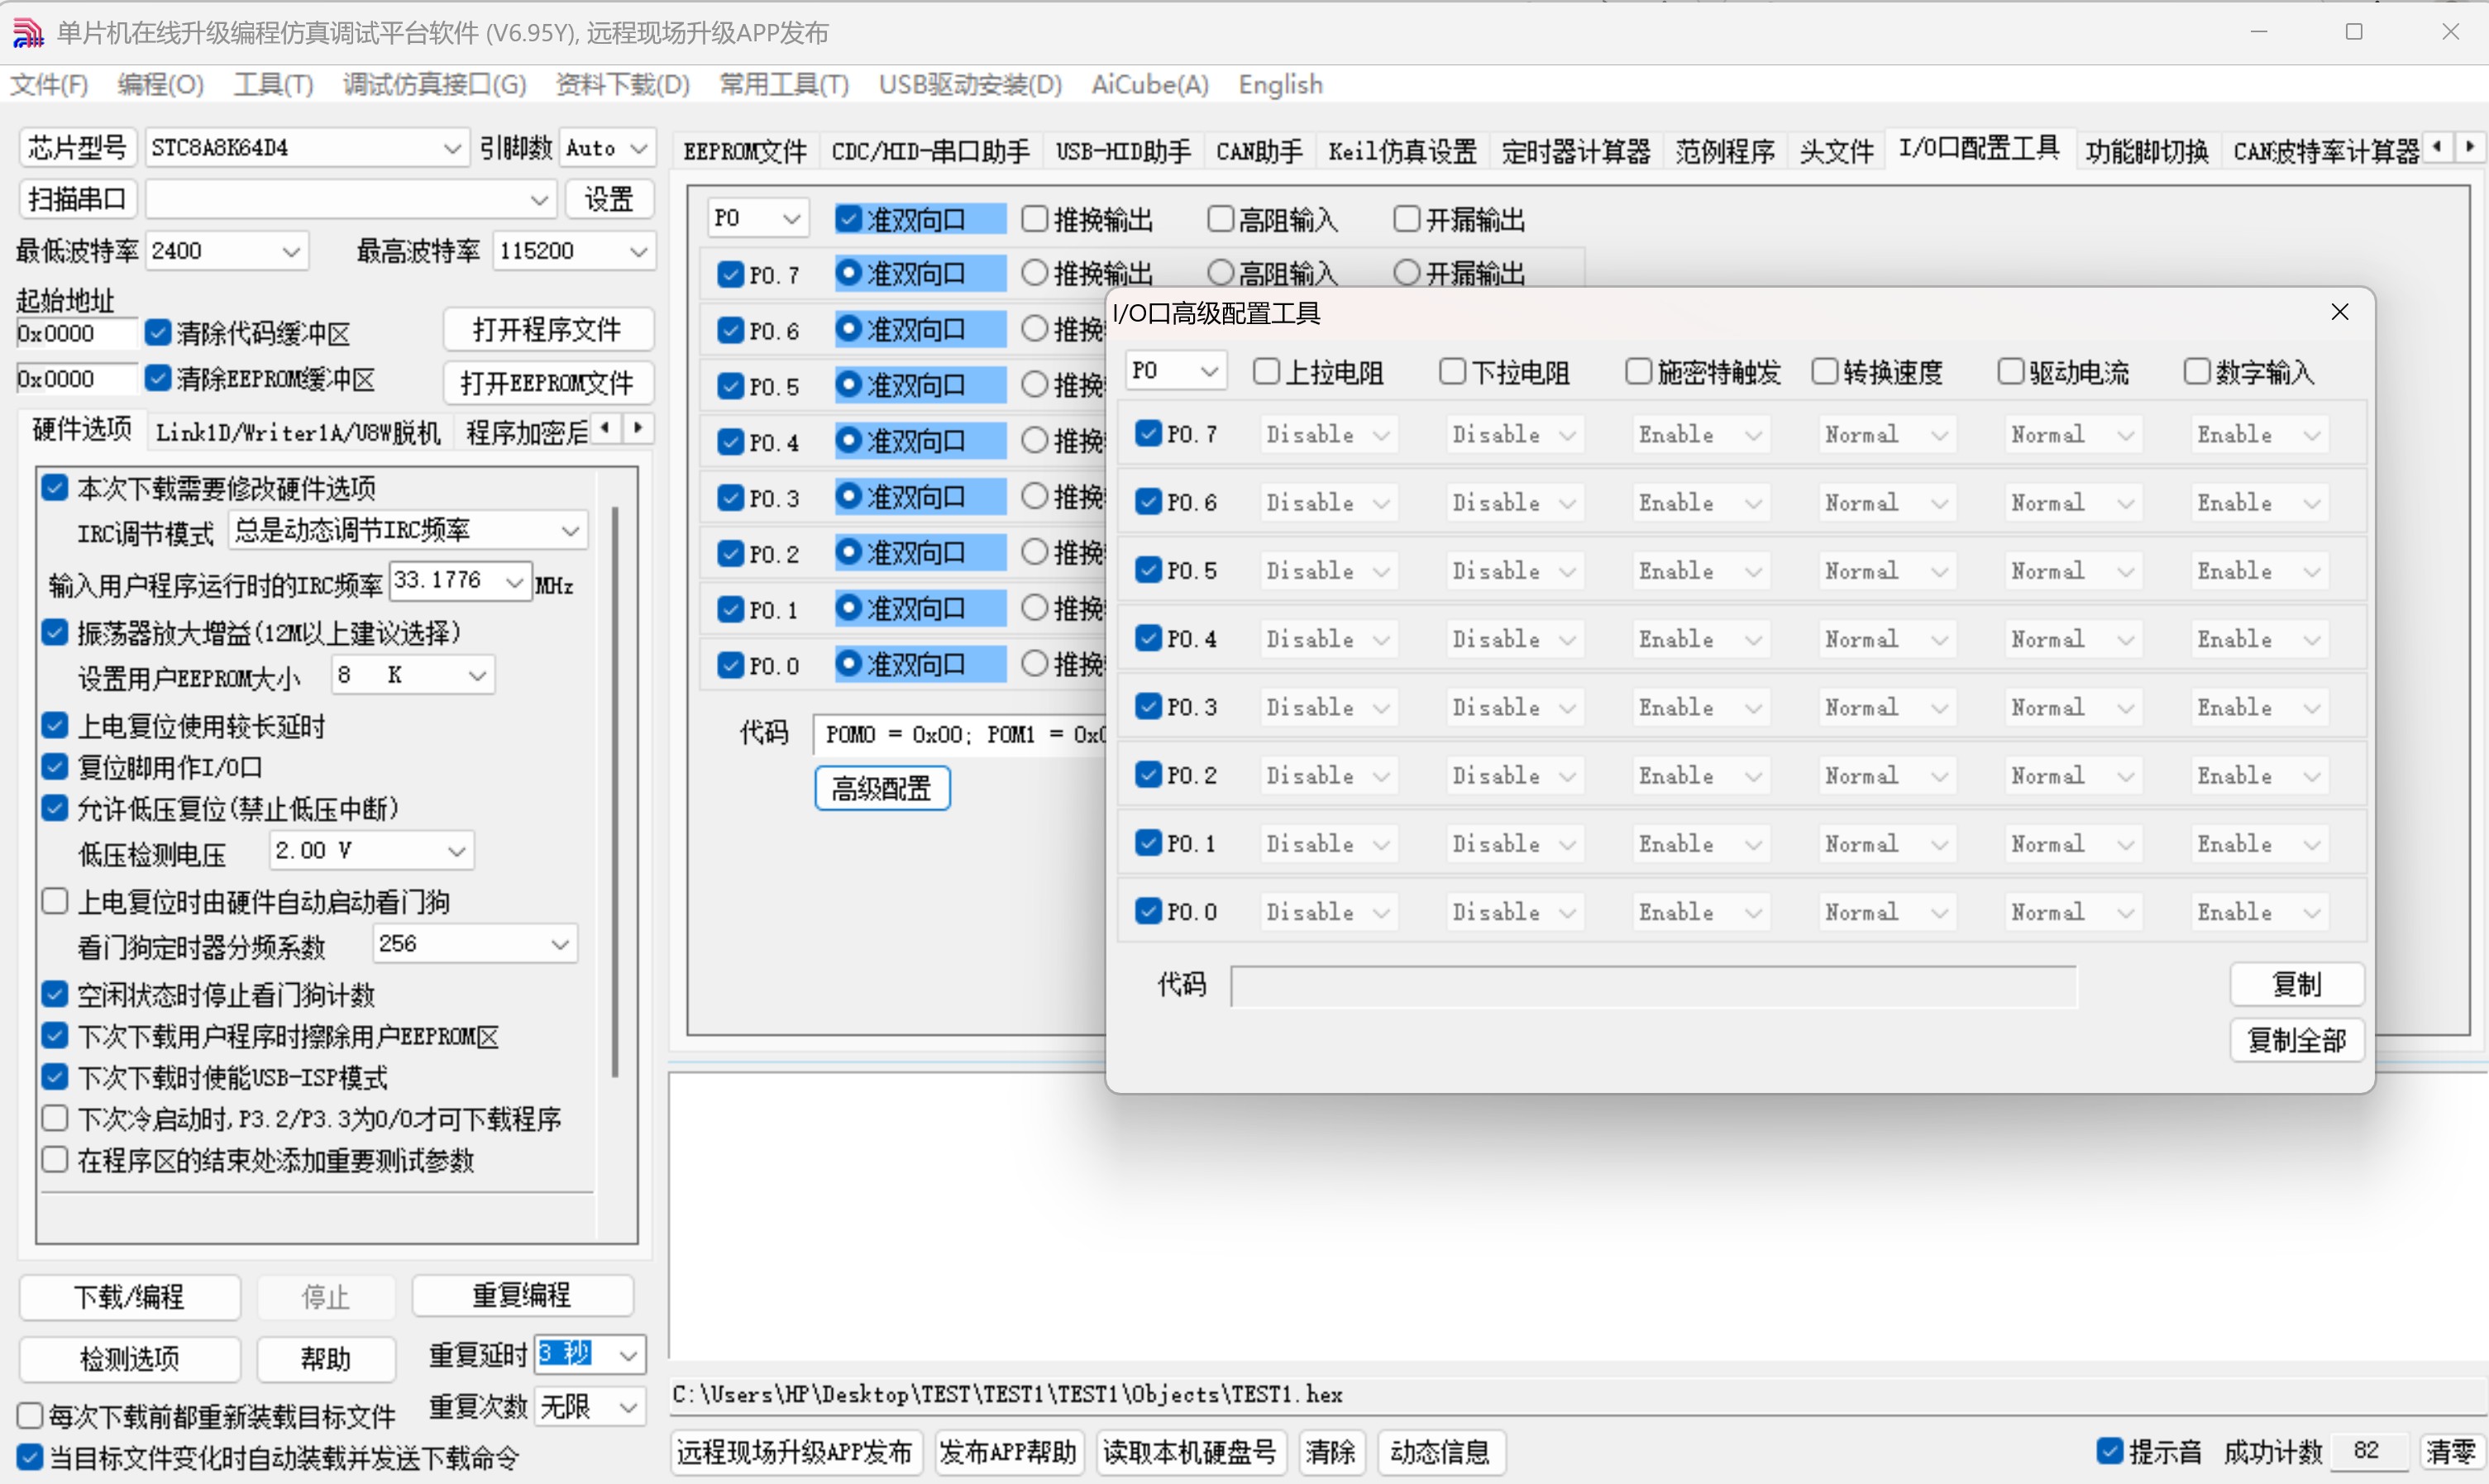2489x1484 pixels.
Task: Check the 高阻输入 port-wide checkbox
Action: (1221, 218)
